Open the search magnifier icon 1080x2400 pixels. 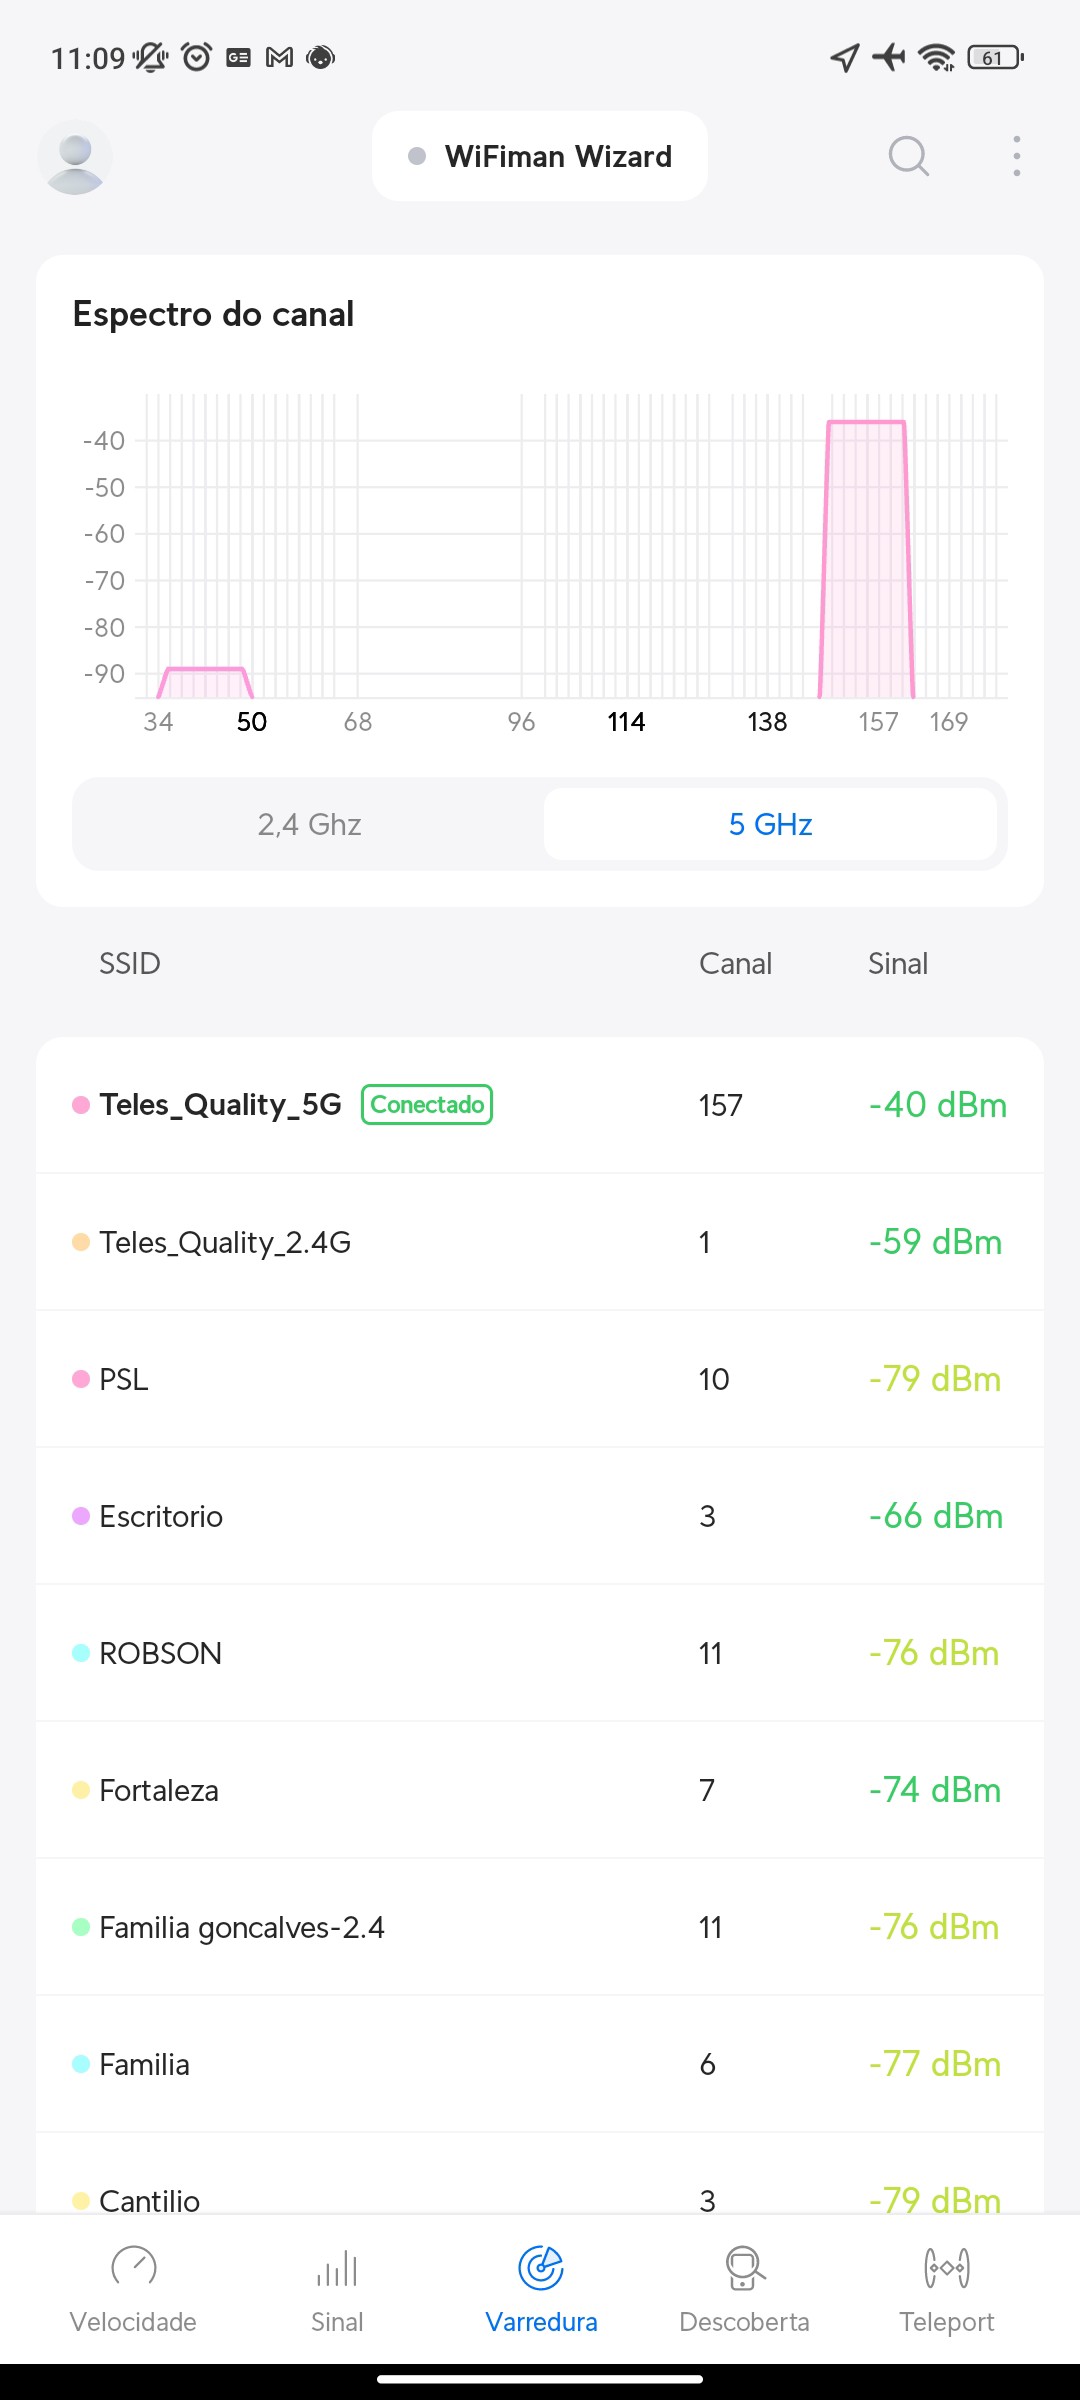[x=908, y=156]
